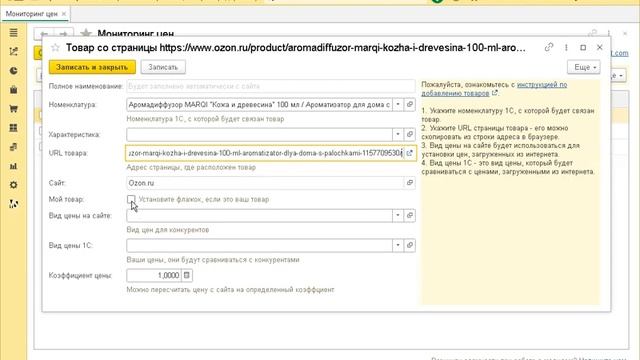The height and width of the screenshot is (360, 640).
Task: Click the Записать button
Action: coord(163,67)
